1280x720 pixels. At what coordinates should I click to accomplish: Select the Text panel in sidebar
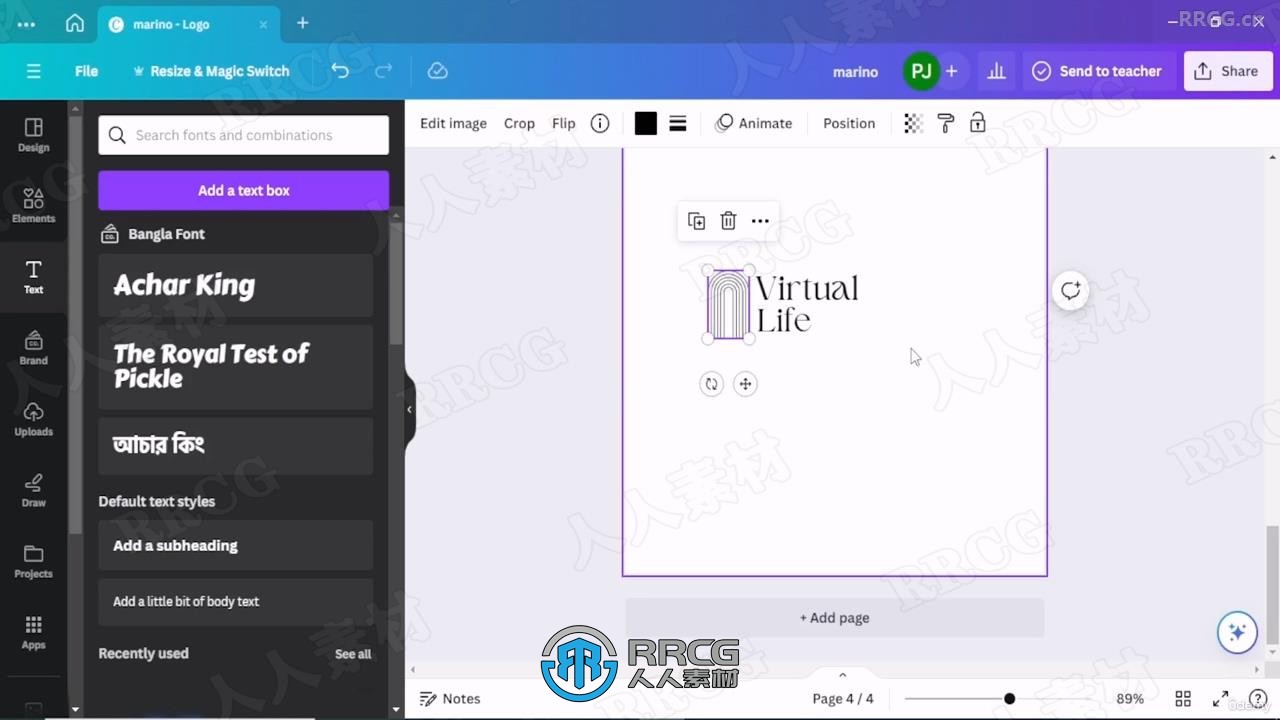click(x=33, y=277)
